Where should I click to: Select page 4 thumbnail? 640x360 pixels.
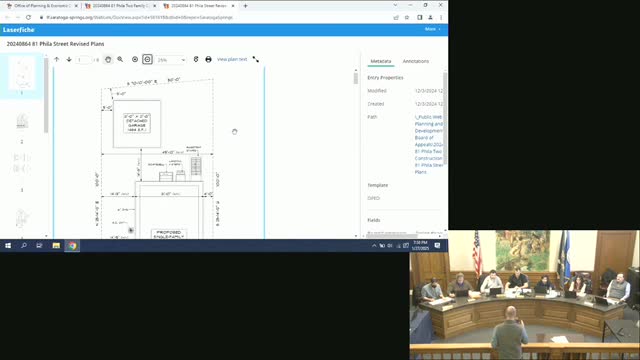[x=22, y=218]
